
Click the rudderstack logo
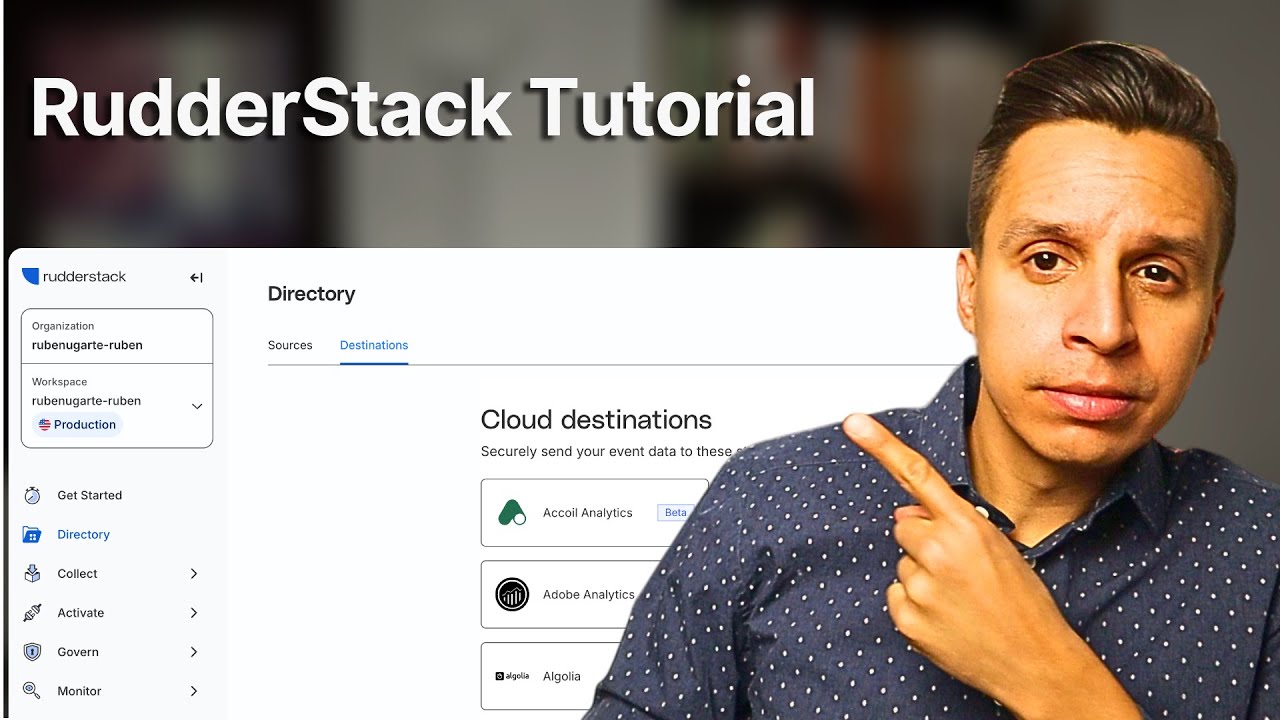[74, 277]
